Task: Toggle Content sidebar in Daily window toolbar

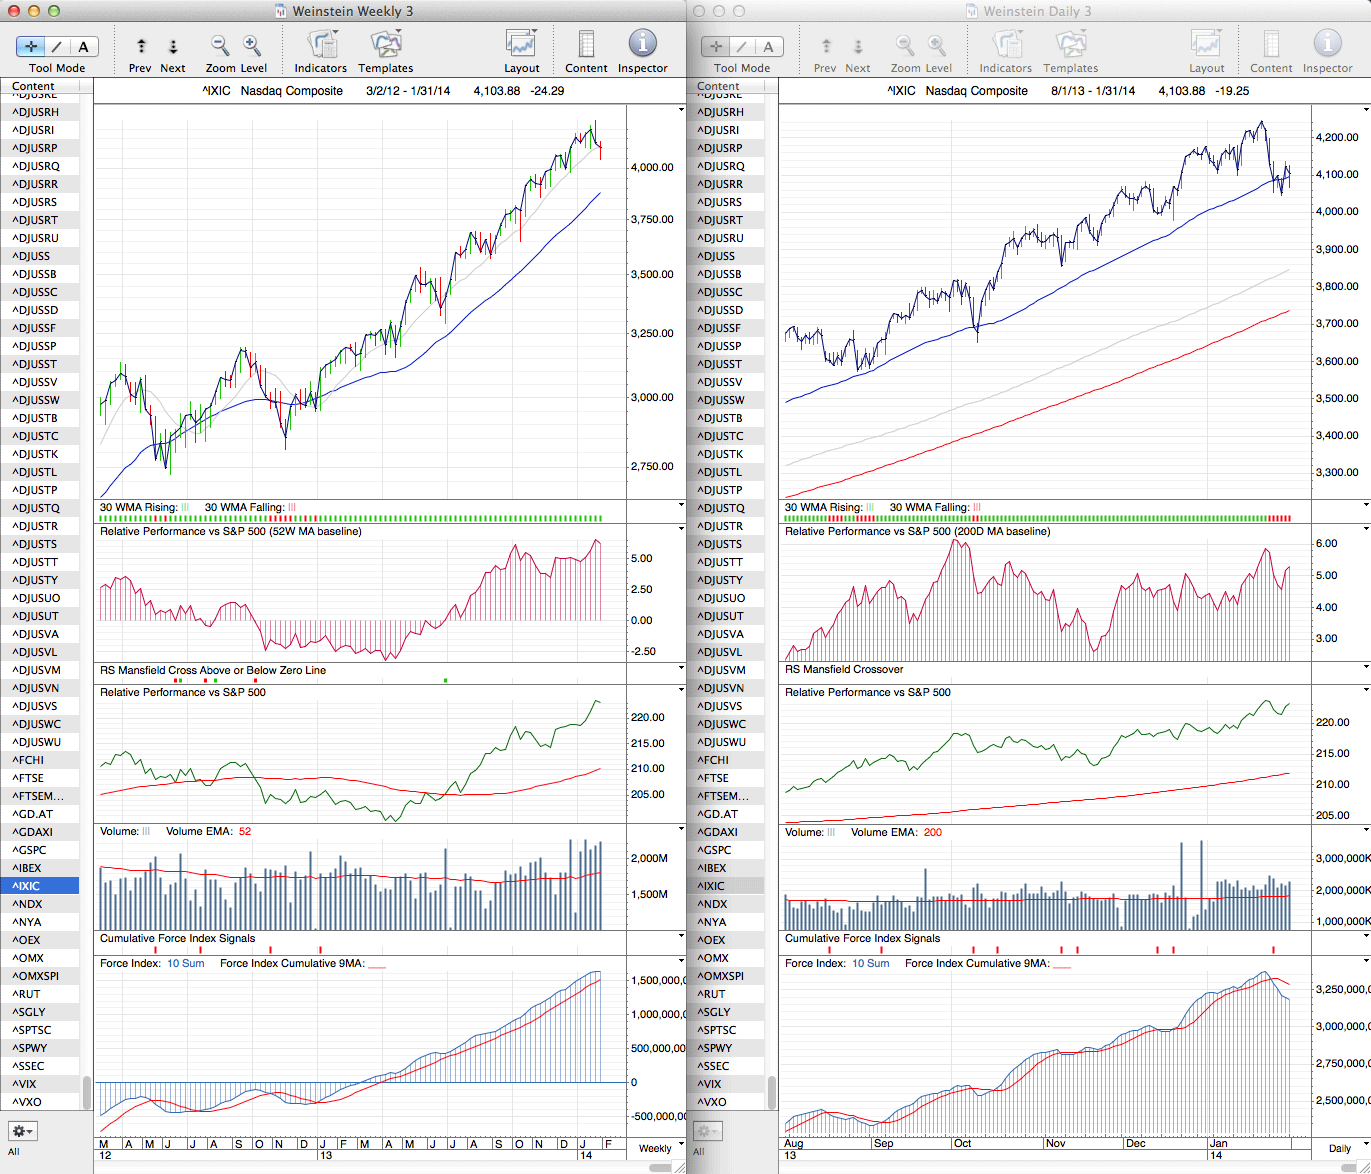Action: tap(1271, 45)
